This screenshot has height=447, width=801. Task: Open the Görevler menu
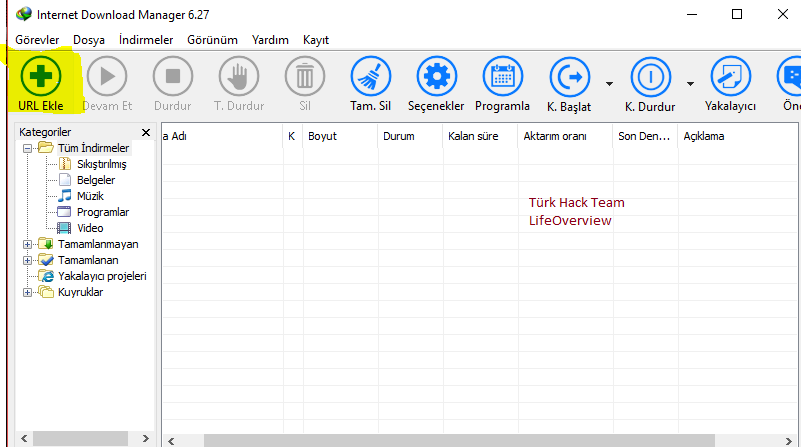(37, 40)
